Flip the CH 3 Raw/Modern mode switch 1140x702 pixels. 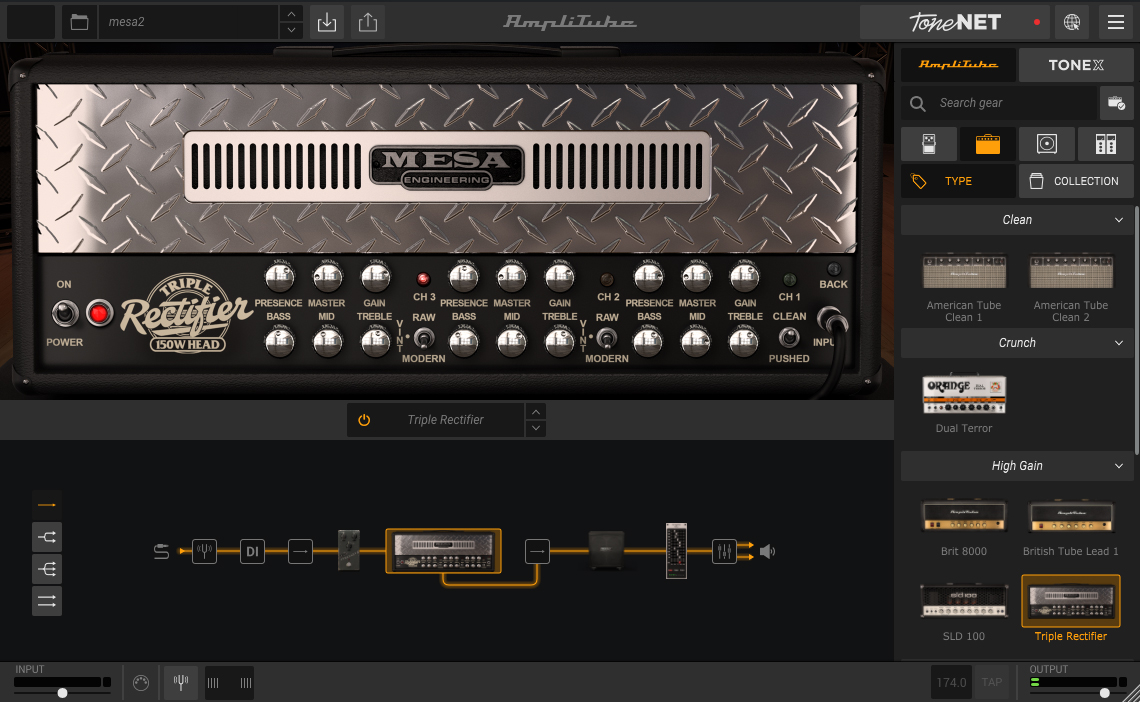[424, 338]
